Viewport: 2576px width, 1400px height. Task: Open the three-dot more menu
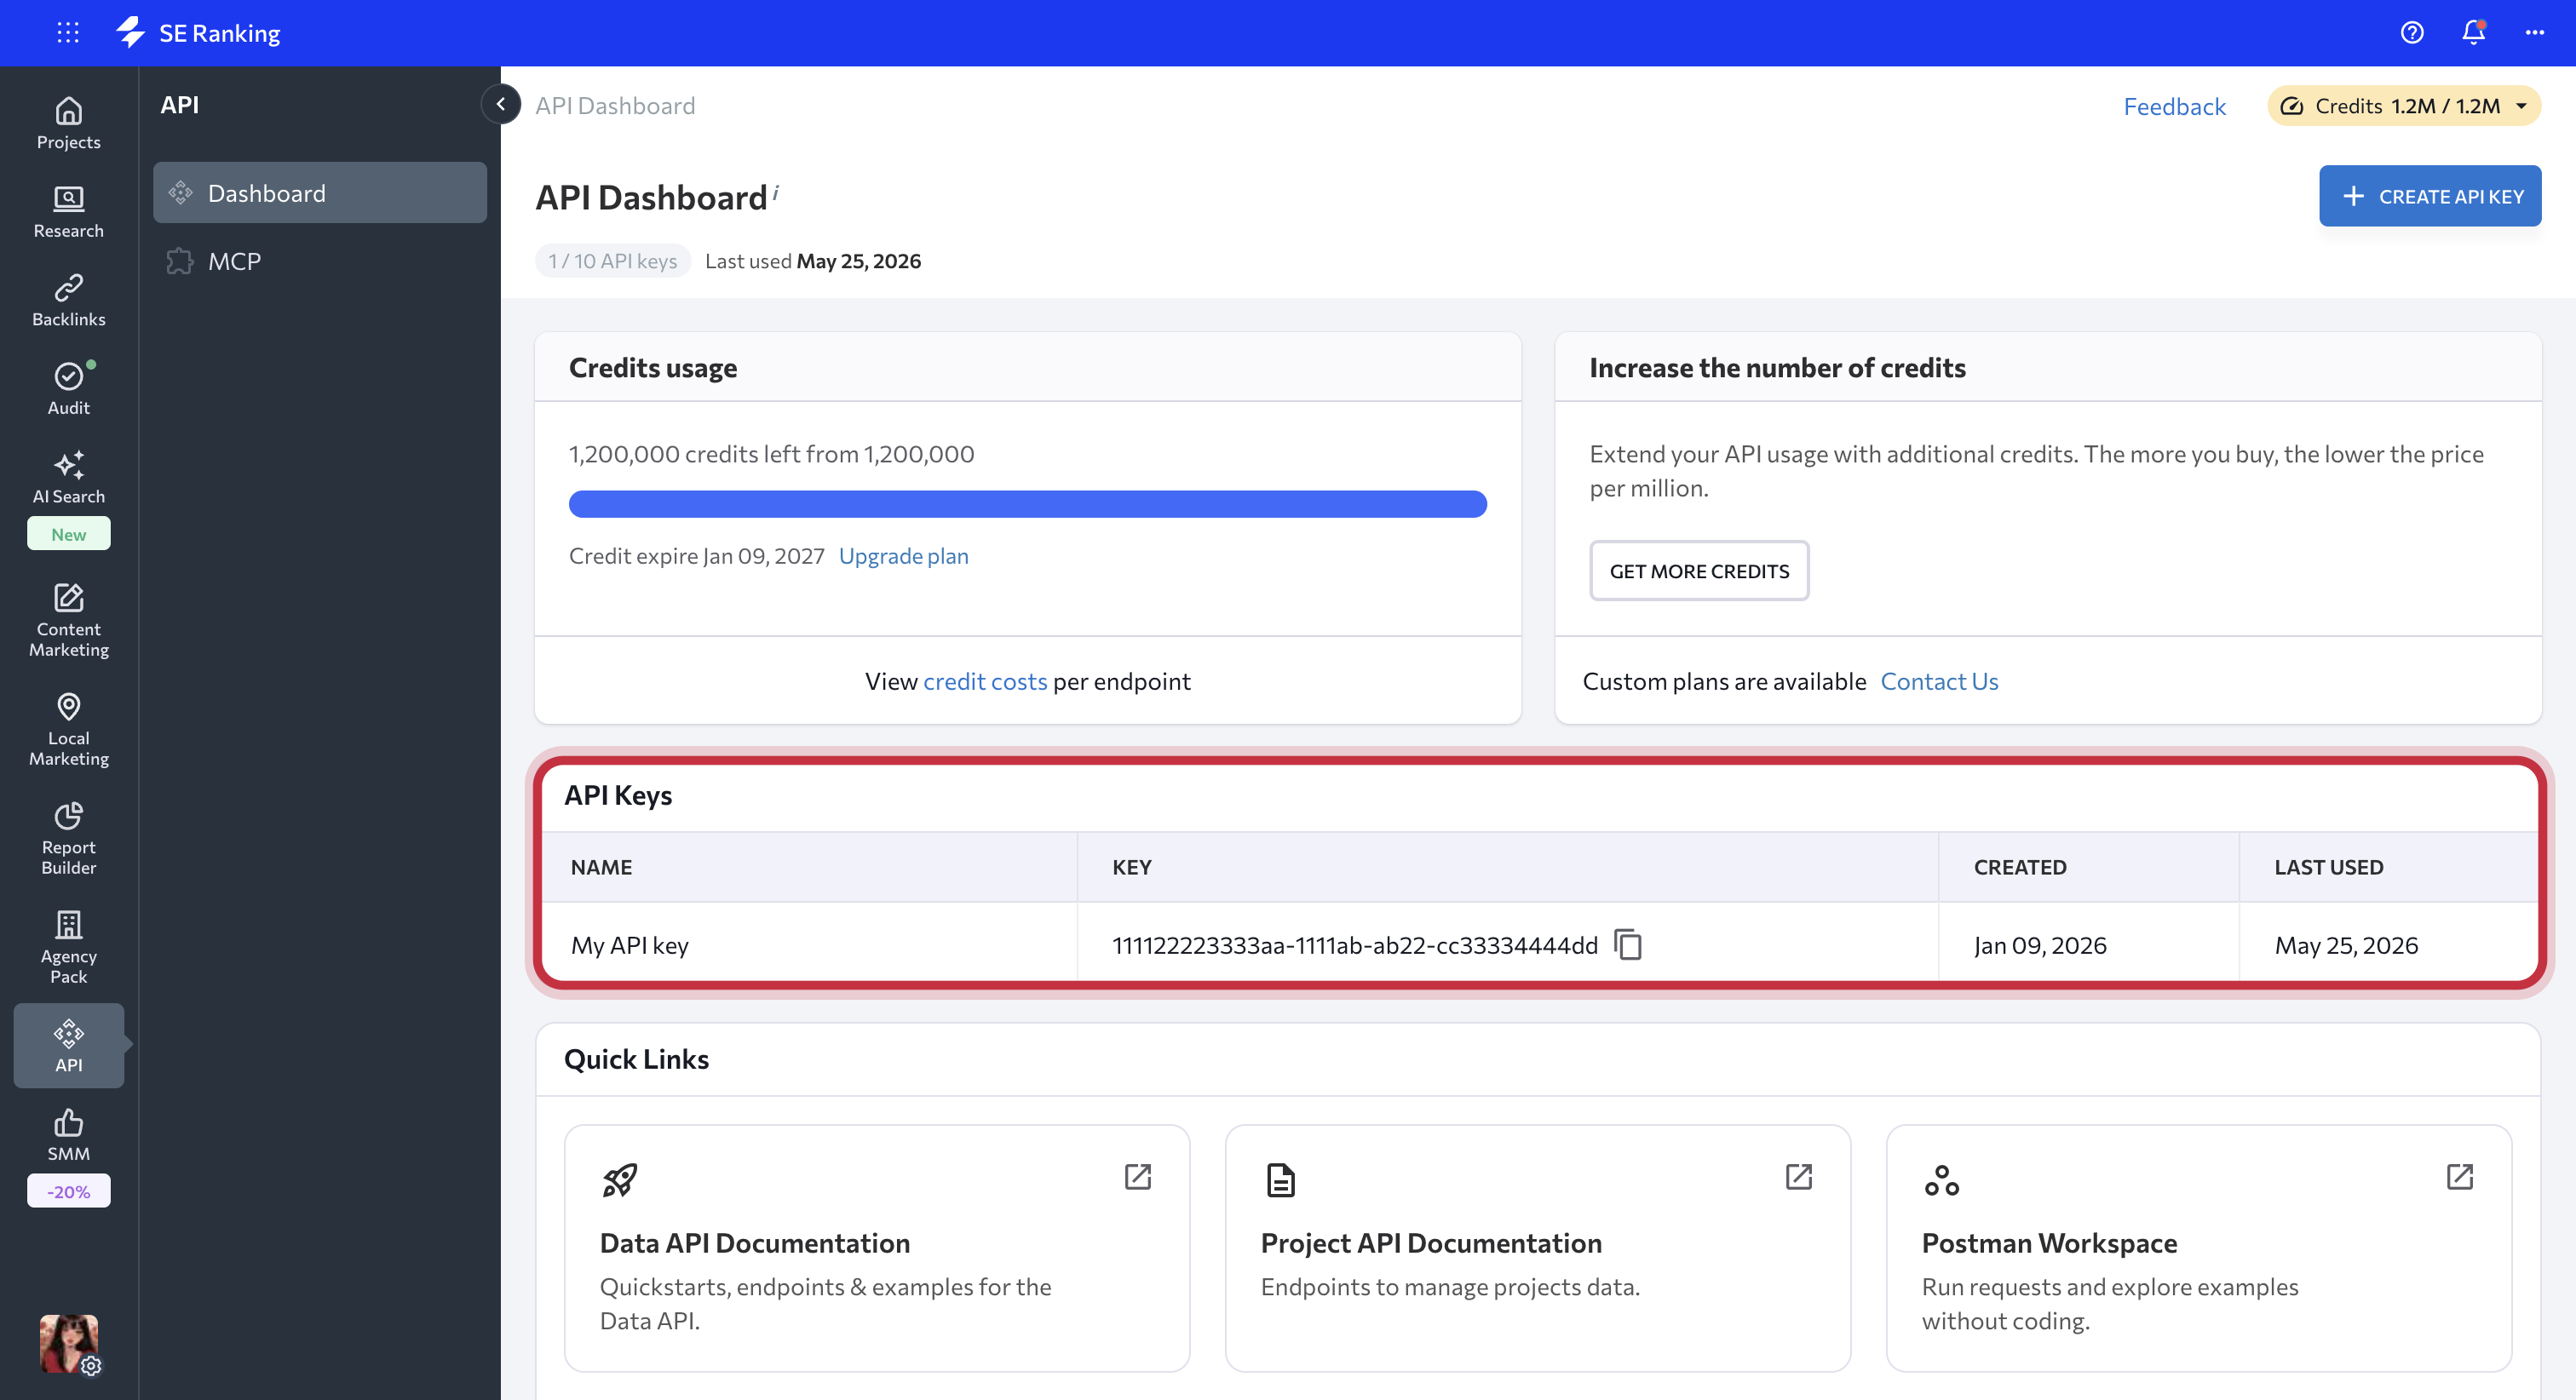pyautogui.click(x=2534, y=33)
